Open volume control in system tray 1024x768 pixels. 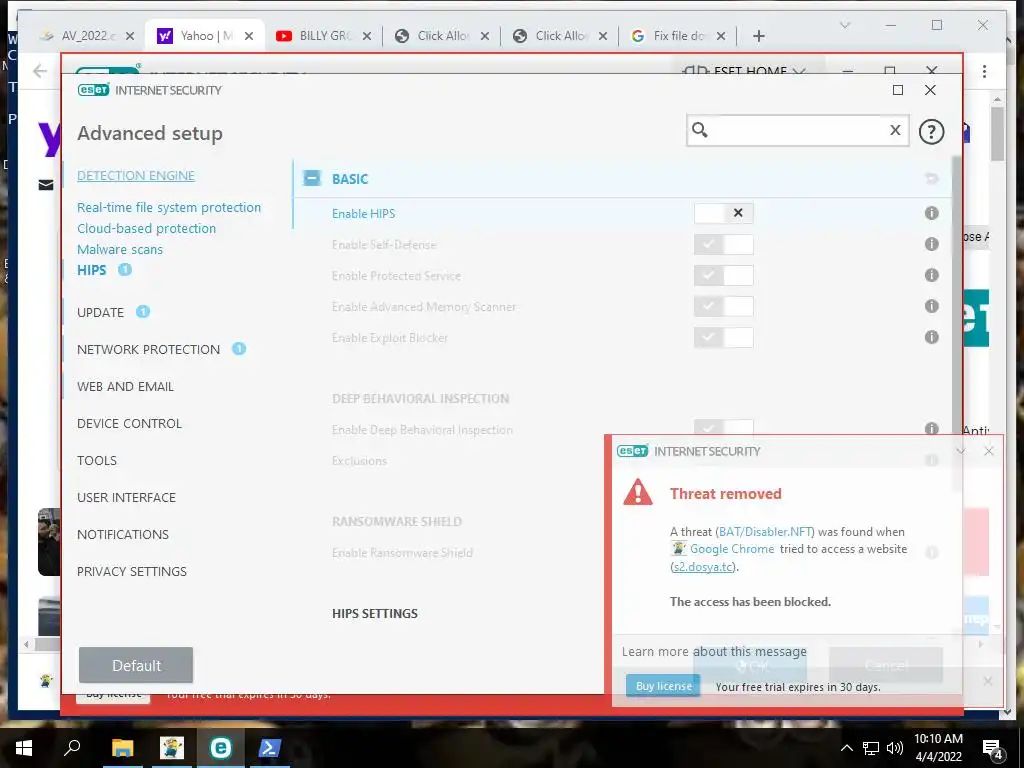pyautogui.click(x=895, y=748)
